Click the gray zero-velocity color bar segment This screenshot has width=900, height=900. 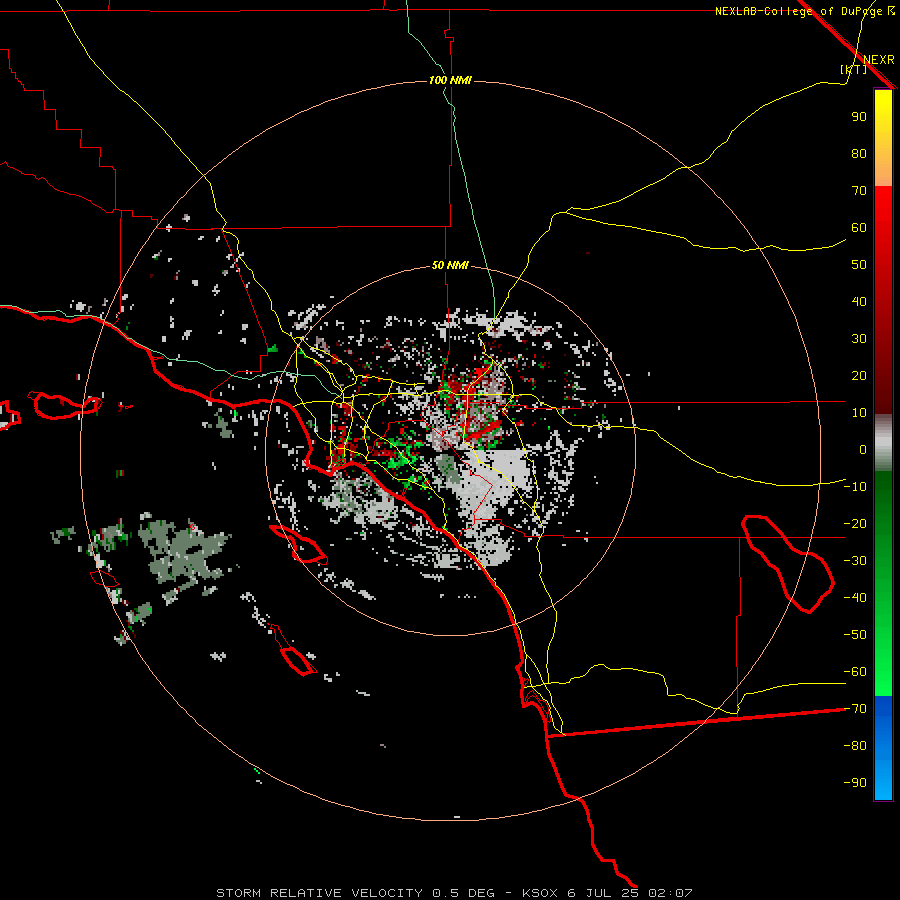point(883,443)
